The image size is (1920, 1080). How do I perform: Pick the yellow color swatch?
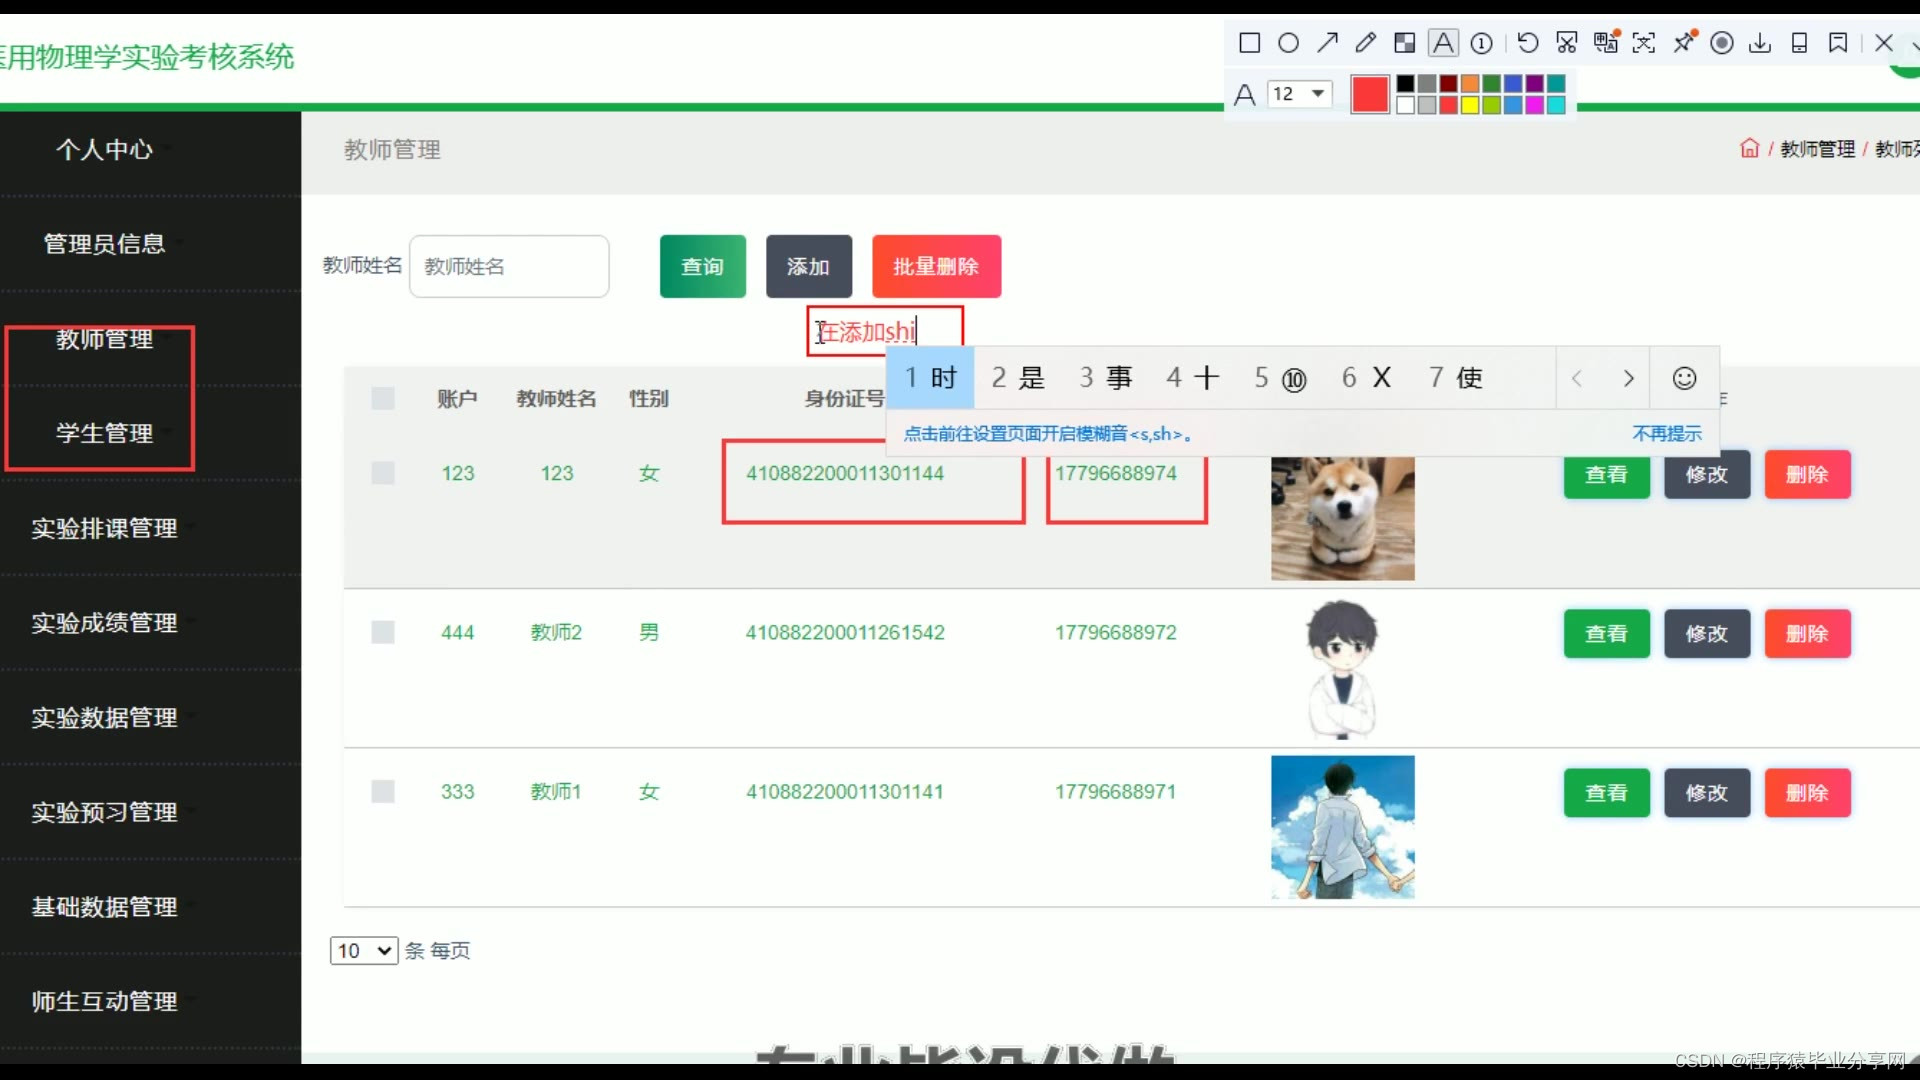pyautogui.click(x=1470, y=105)
